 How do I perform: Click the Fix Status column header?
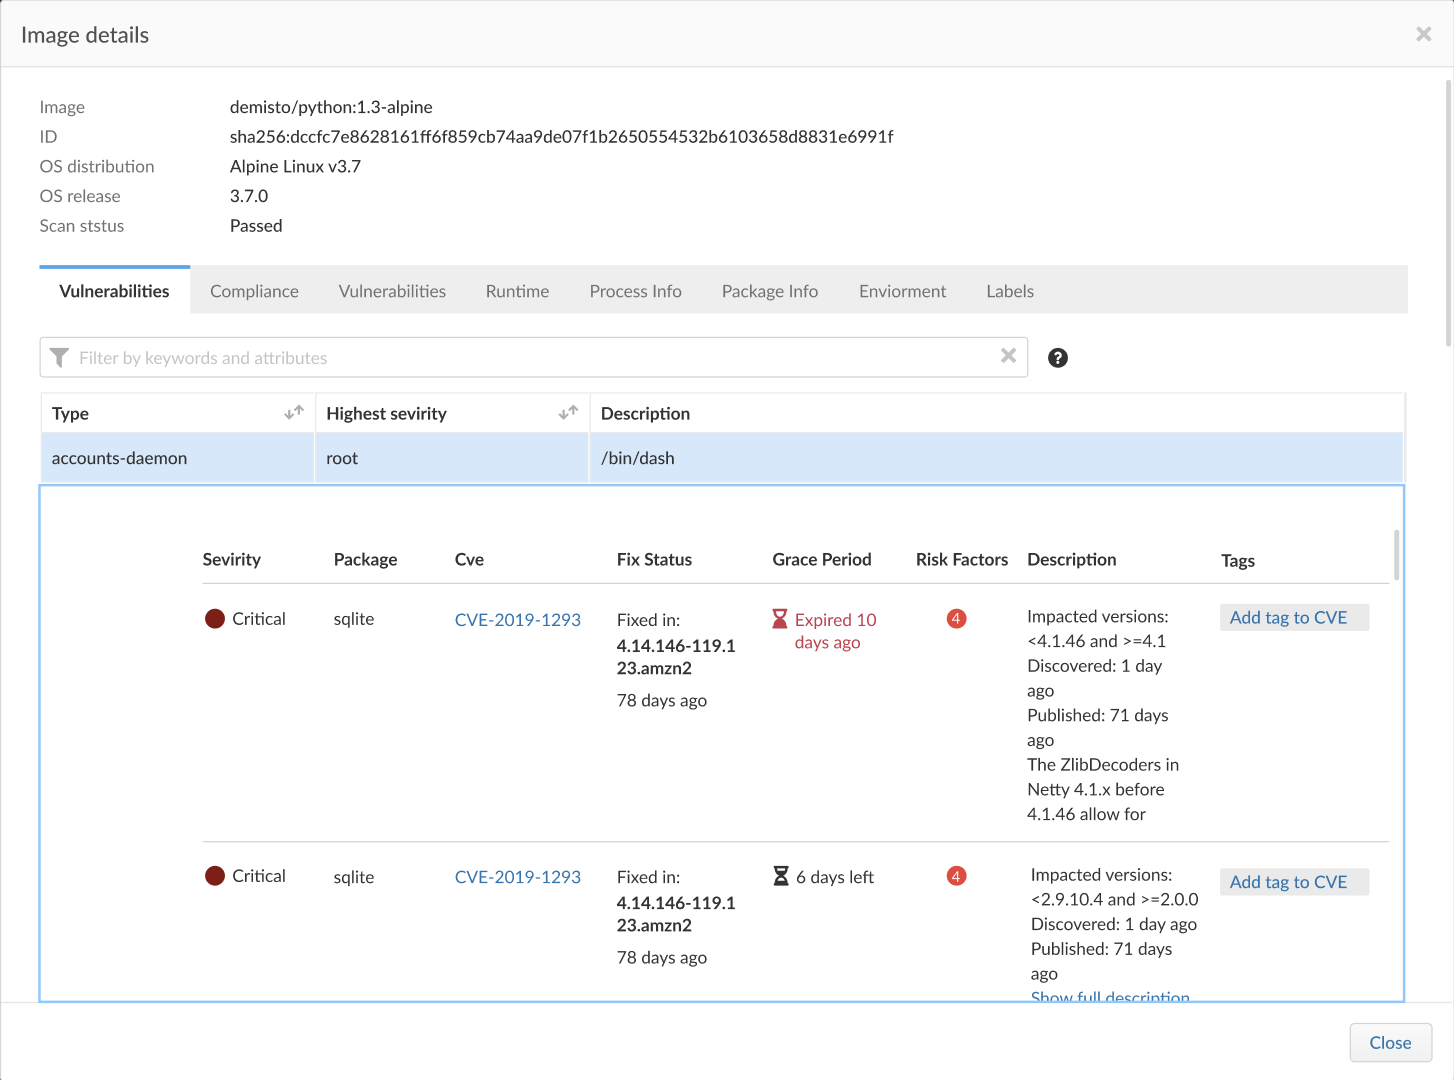pos(654,560)
